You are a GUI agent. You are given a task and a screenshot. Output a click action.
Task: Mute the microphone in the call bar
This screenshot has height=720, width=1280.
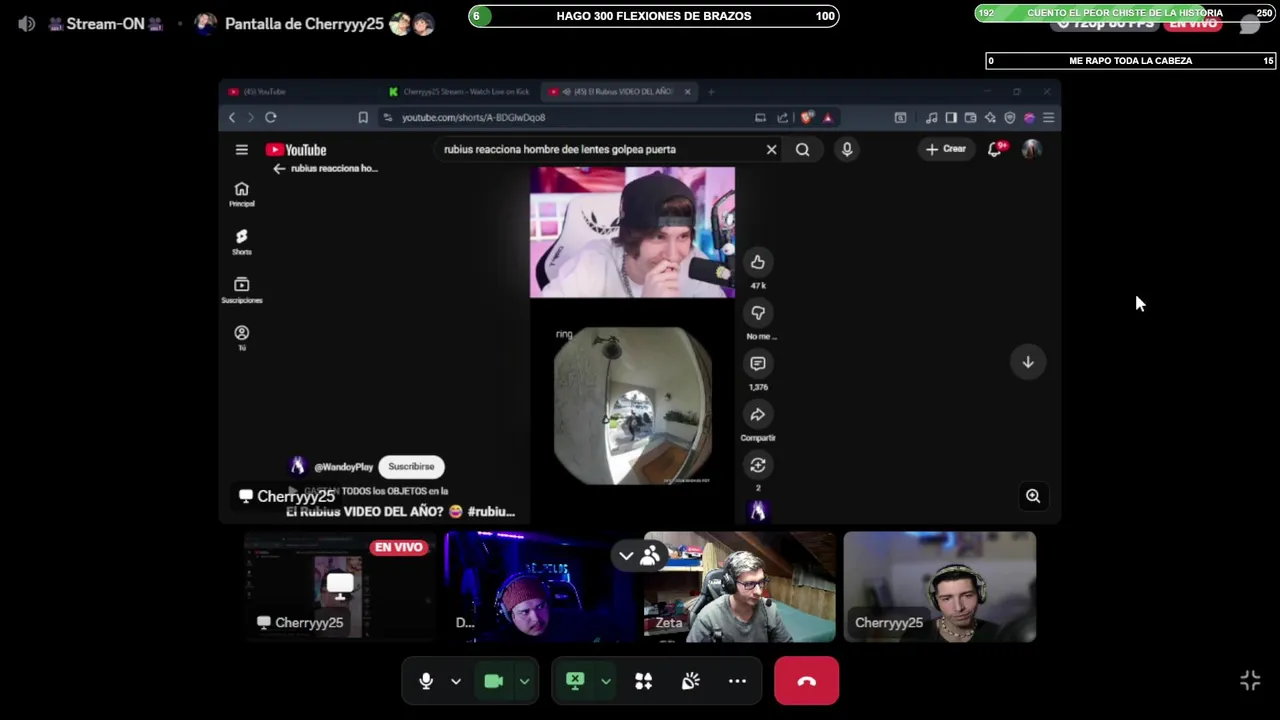(426, 681)
